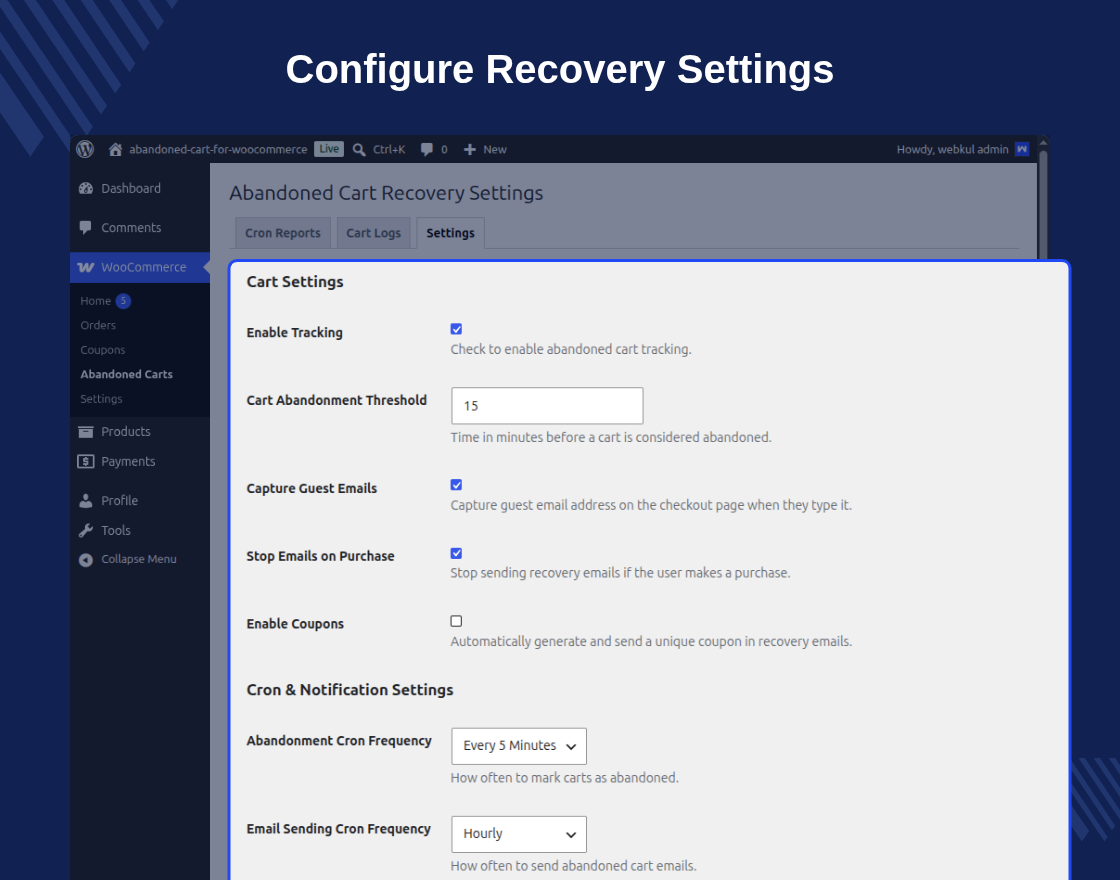Image resolution: width=1120 pixels, height=880 pixels.
Task: Click the Comments sidebar icon
Action: 86,228
